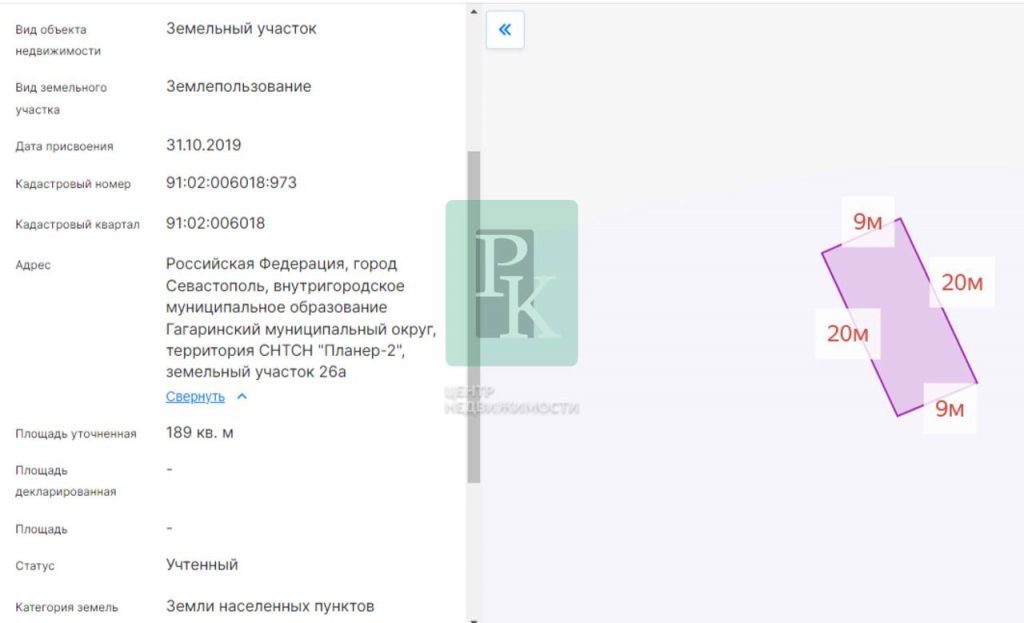Click the info panel scrollbar thumb
The image size is (1024, 623).
click(x=474, y=317)
